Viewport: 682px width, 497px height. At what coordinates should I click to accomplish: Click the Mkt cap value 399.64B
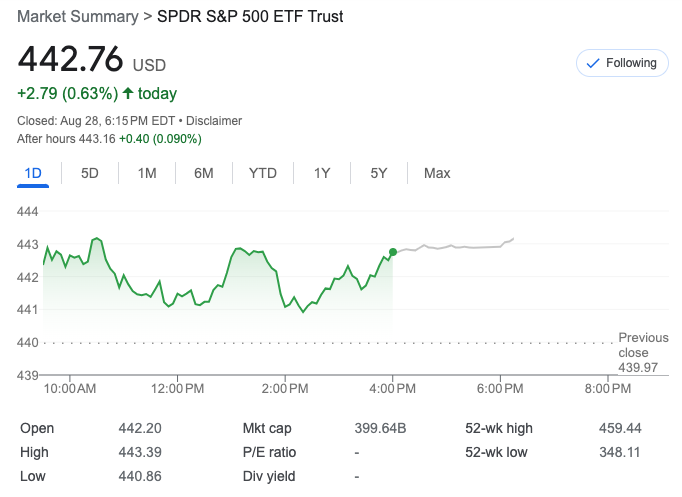click(x=381, y=428)
